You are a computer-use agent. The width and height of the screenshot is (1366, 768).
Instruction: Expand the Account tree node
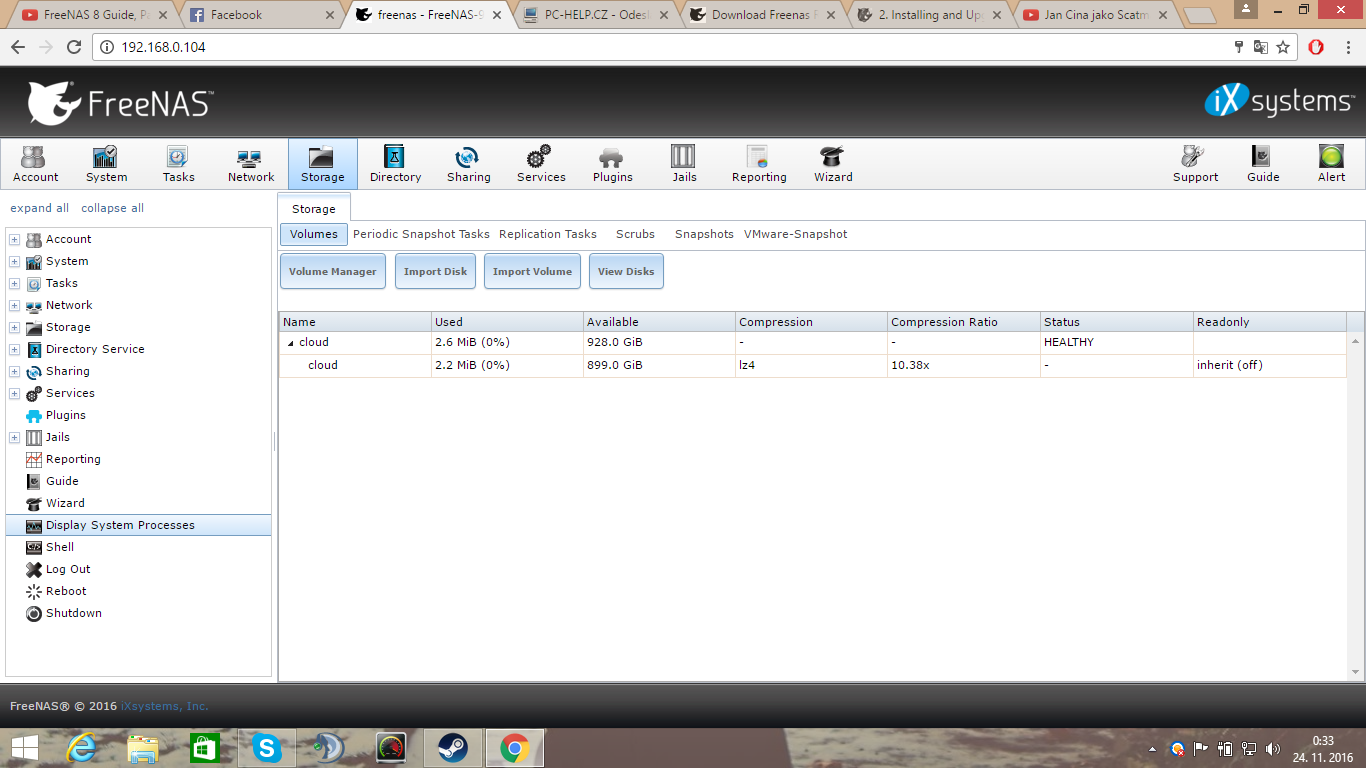(x=14, y=240)
